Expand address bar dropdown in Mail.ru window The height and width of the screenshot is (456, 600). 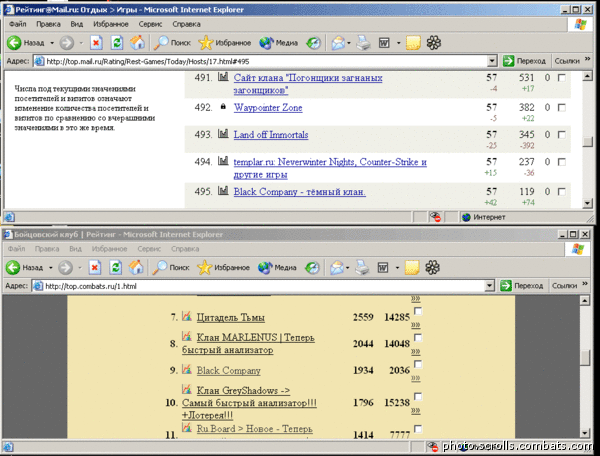(x=492, y=61)
